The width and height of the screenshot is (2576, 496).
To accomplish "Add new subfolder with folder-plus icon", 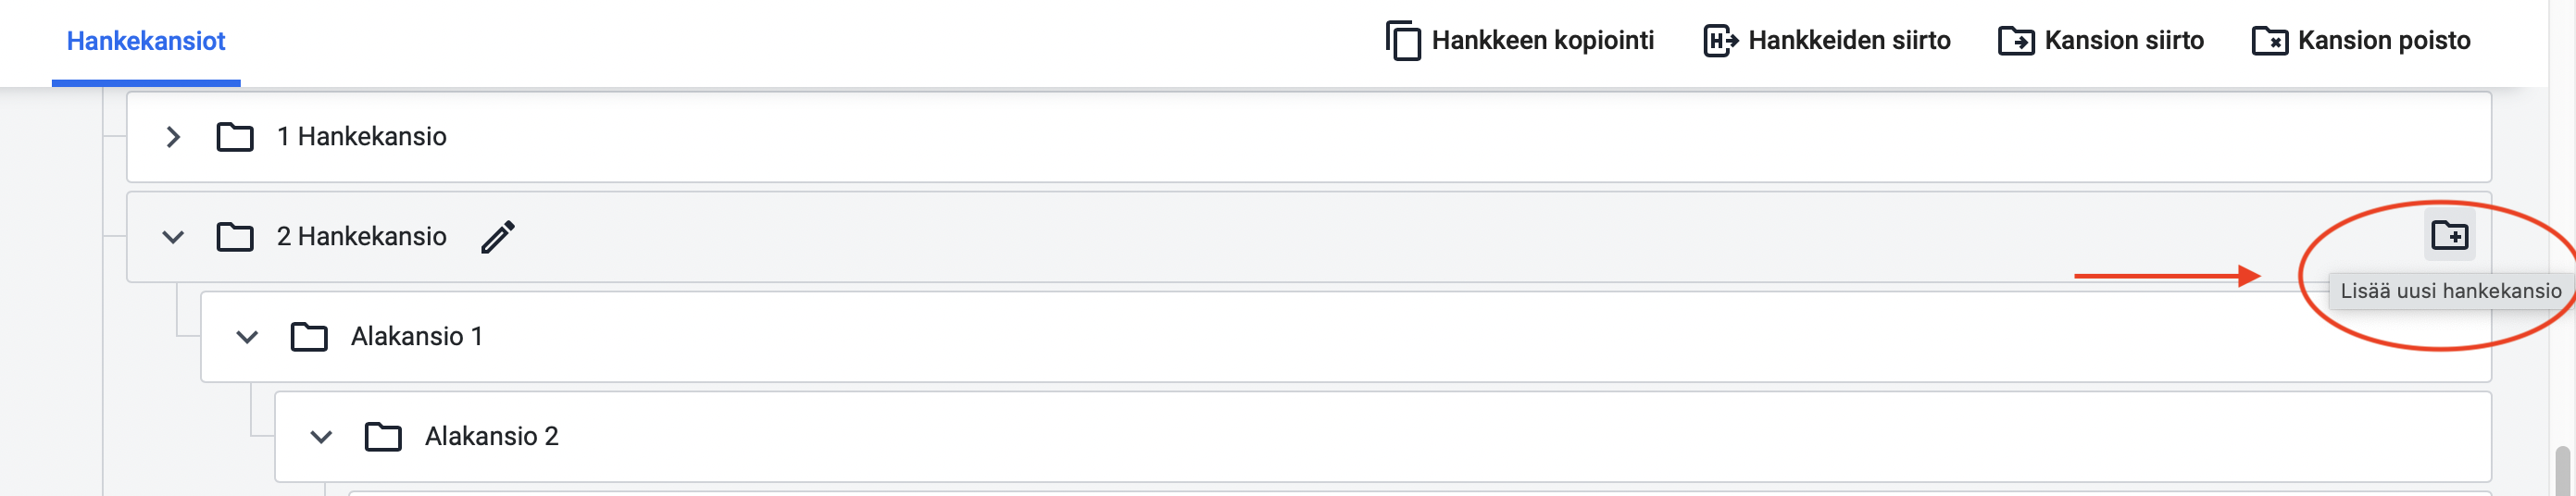I will pos(2450,235).
